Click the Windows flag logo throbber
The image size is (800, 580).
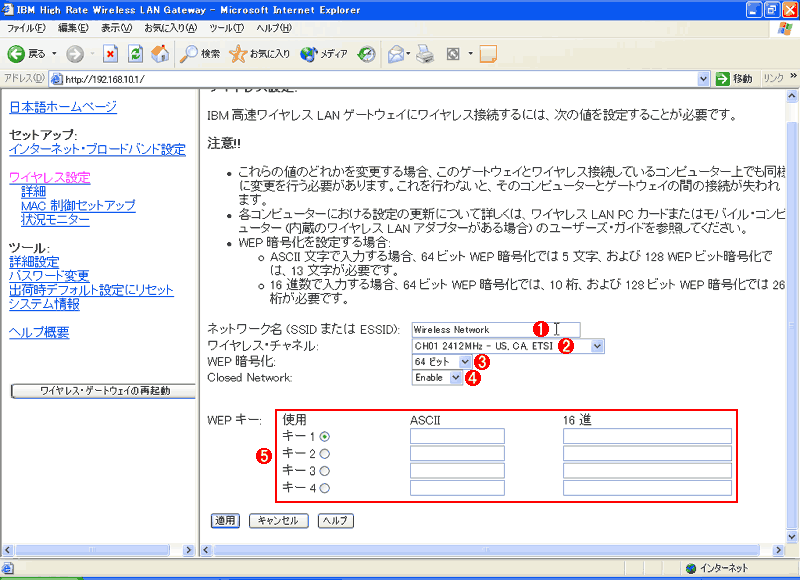point(785,29)
